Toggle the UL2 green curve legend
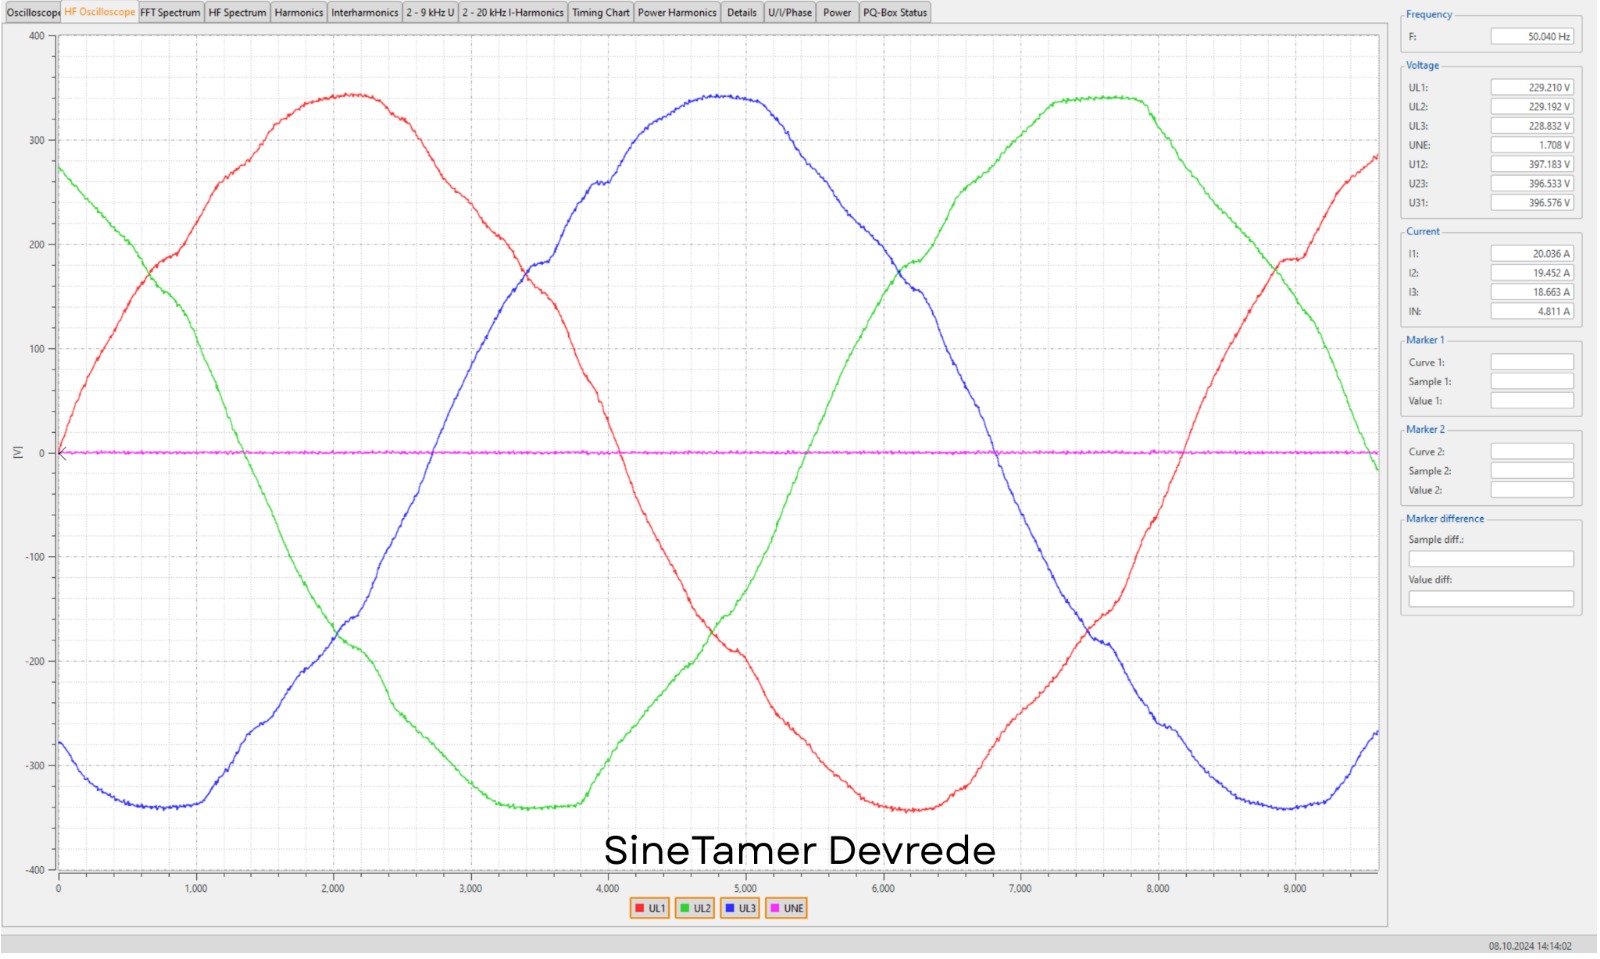1600x959 pixels. (x=695, y=909)
